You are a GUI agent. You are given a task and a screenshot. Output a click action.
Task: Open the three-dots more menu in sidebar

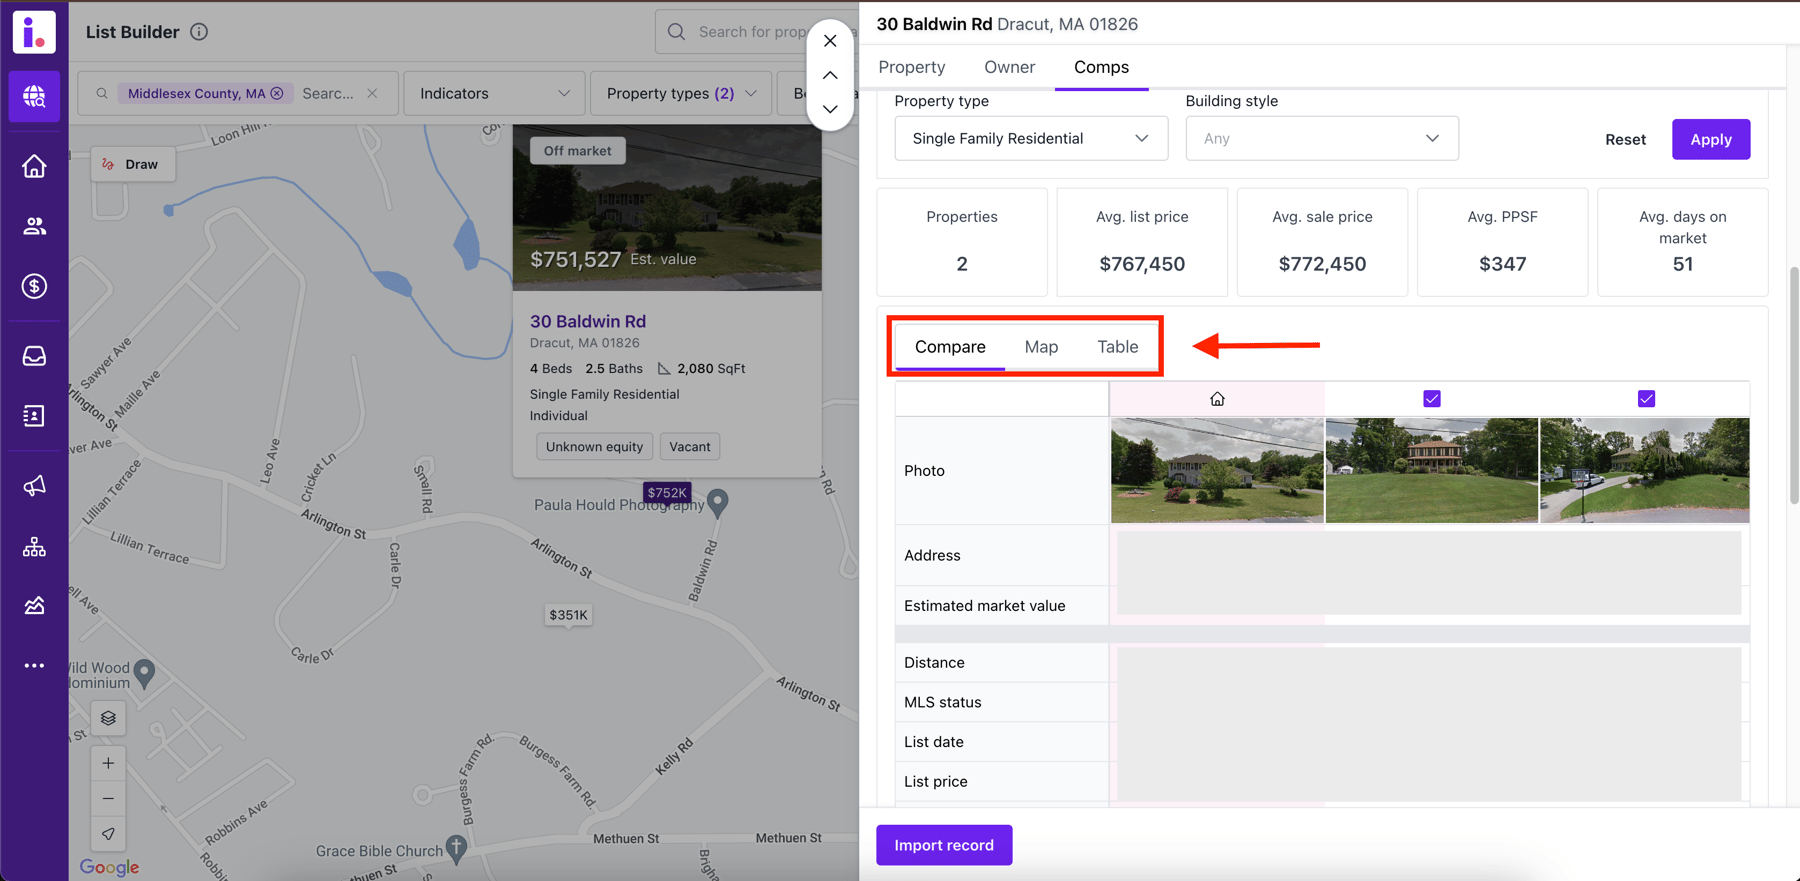coord(34,666)
